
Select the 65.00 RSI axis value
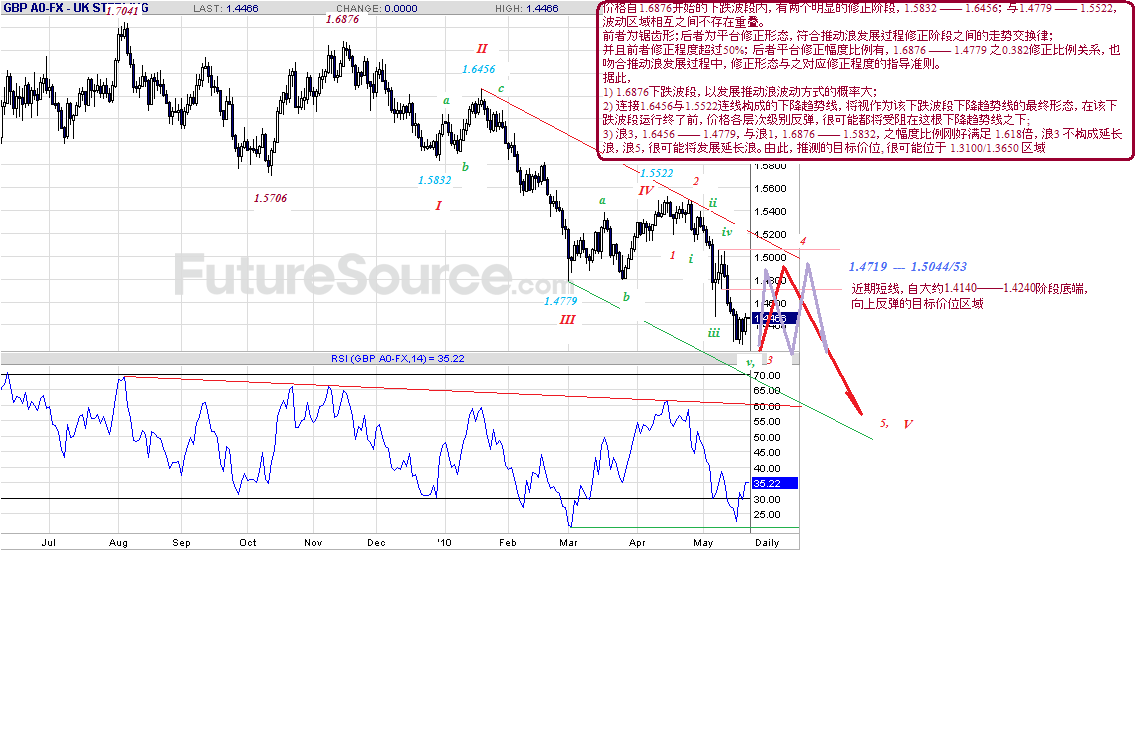(767, 391)
